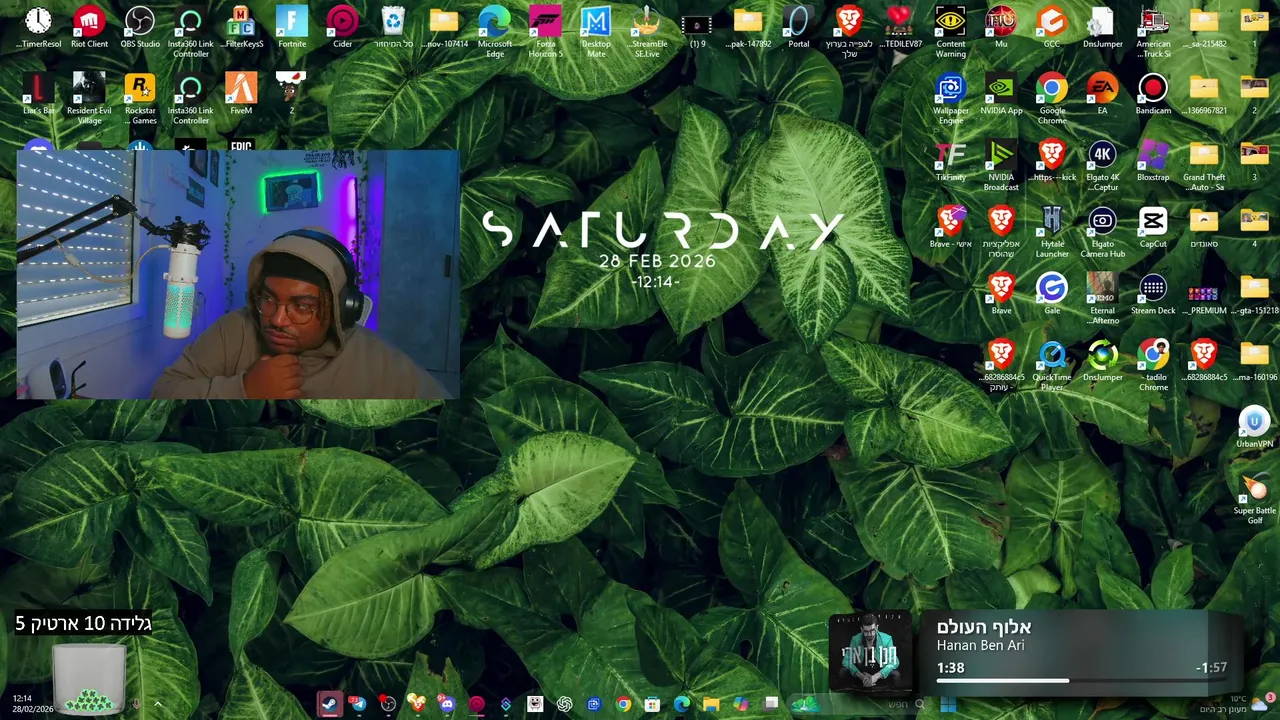Open the Bloxstrap shortcut

coord(1153,161)
